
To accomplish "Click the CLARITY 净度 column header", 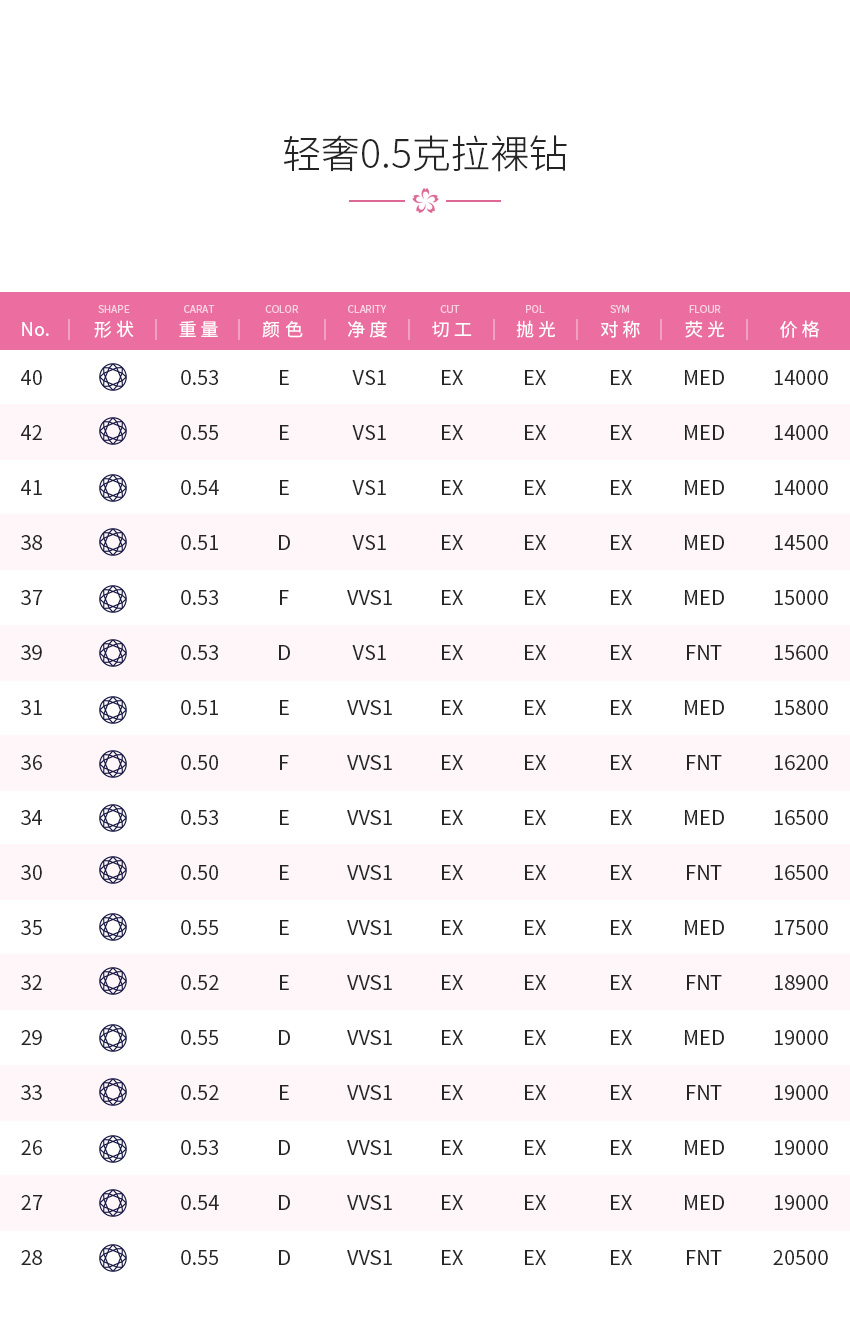I will click(367, 321).
